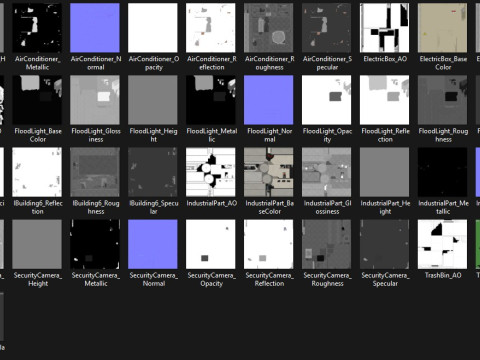480x360 pixels.
Task: Select IBuilding6_Specular thumbnail
Action: pyautogui.click(x=153, y=172)
